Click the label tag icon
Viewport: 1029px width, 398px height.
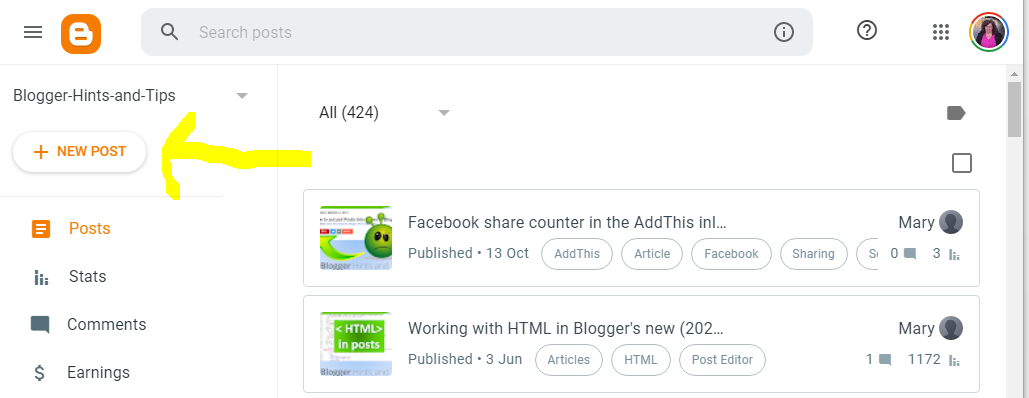pyautogui.click(x=956, y=113)
